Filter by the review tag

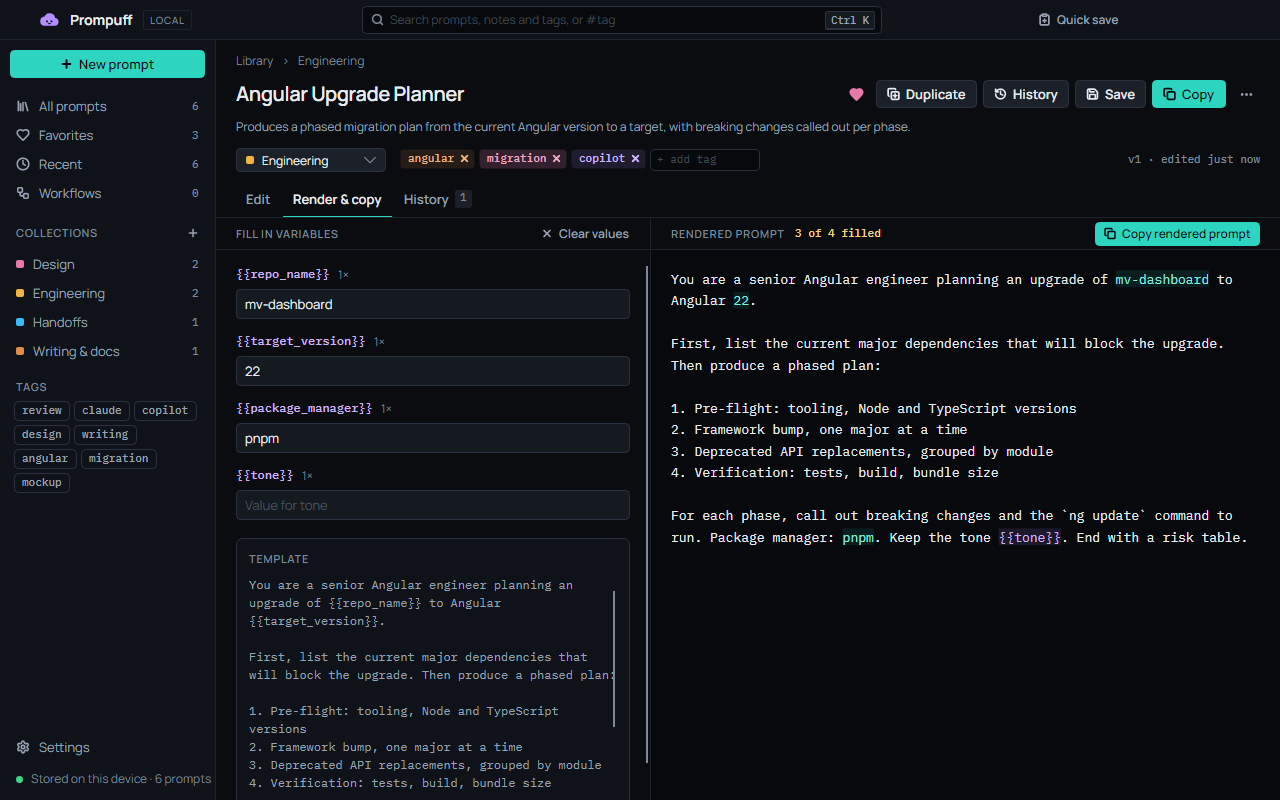click(42, 410)
